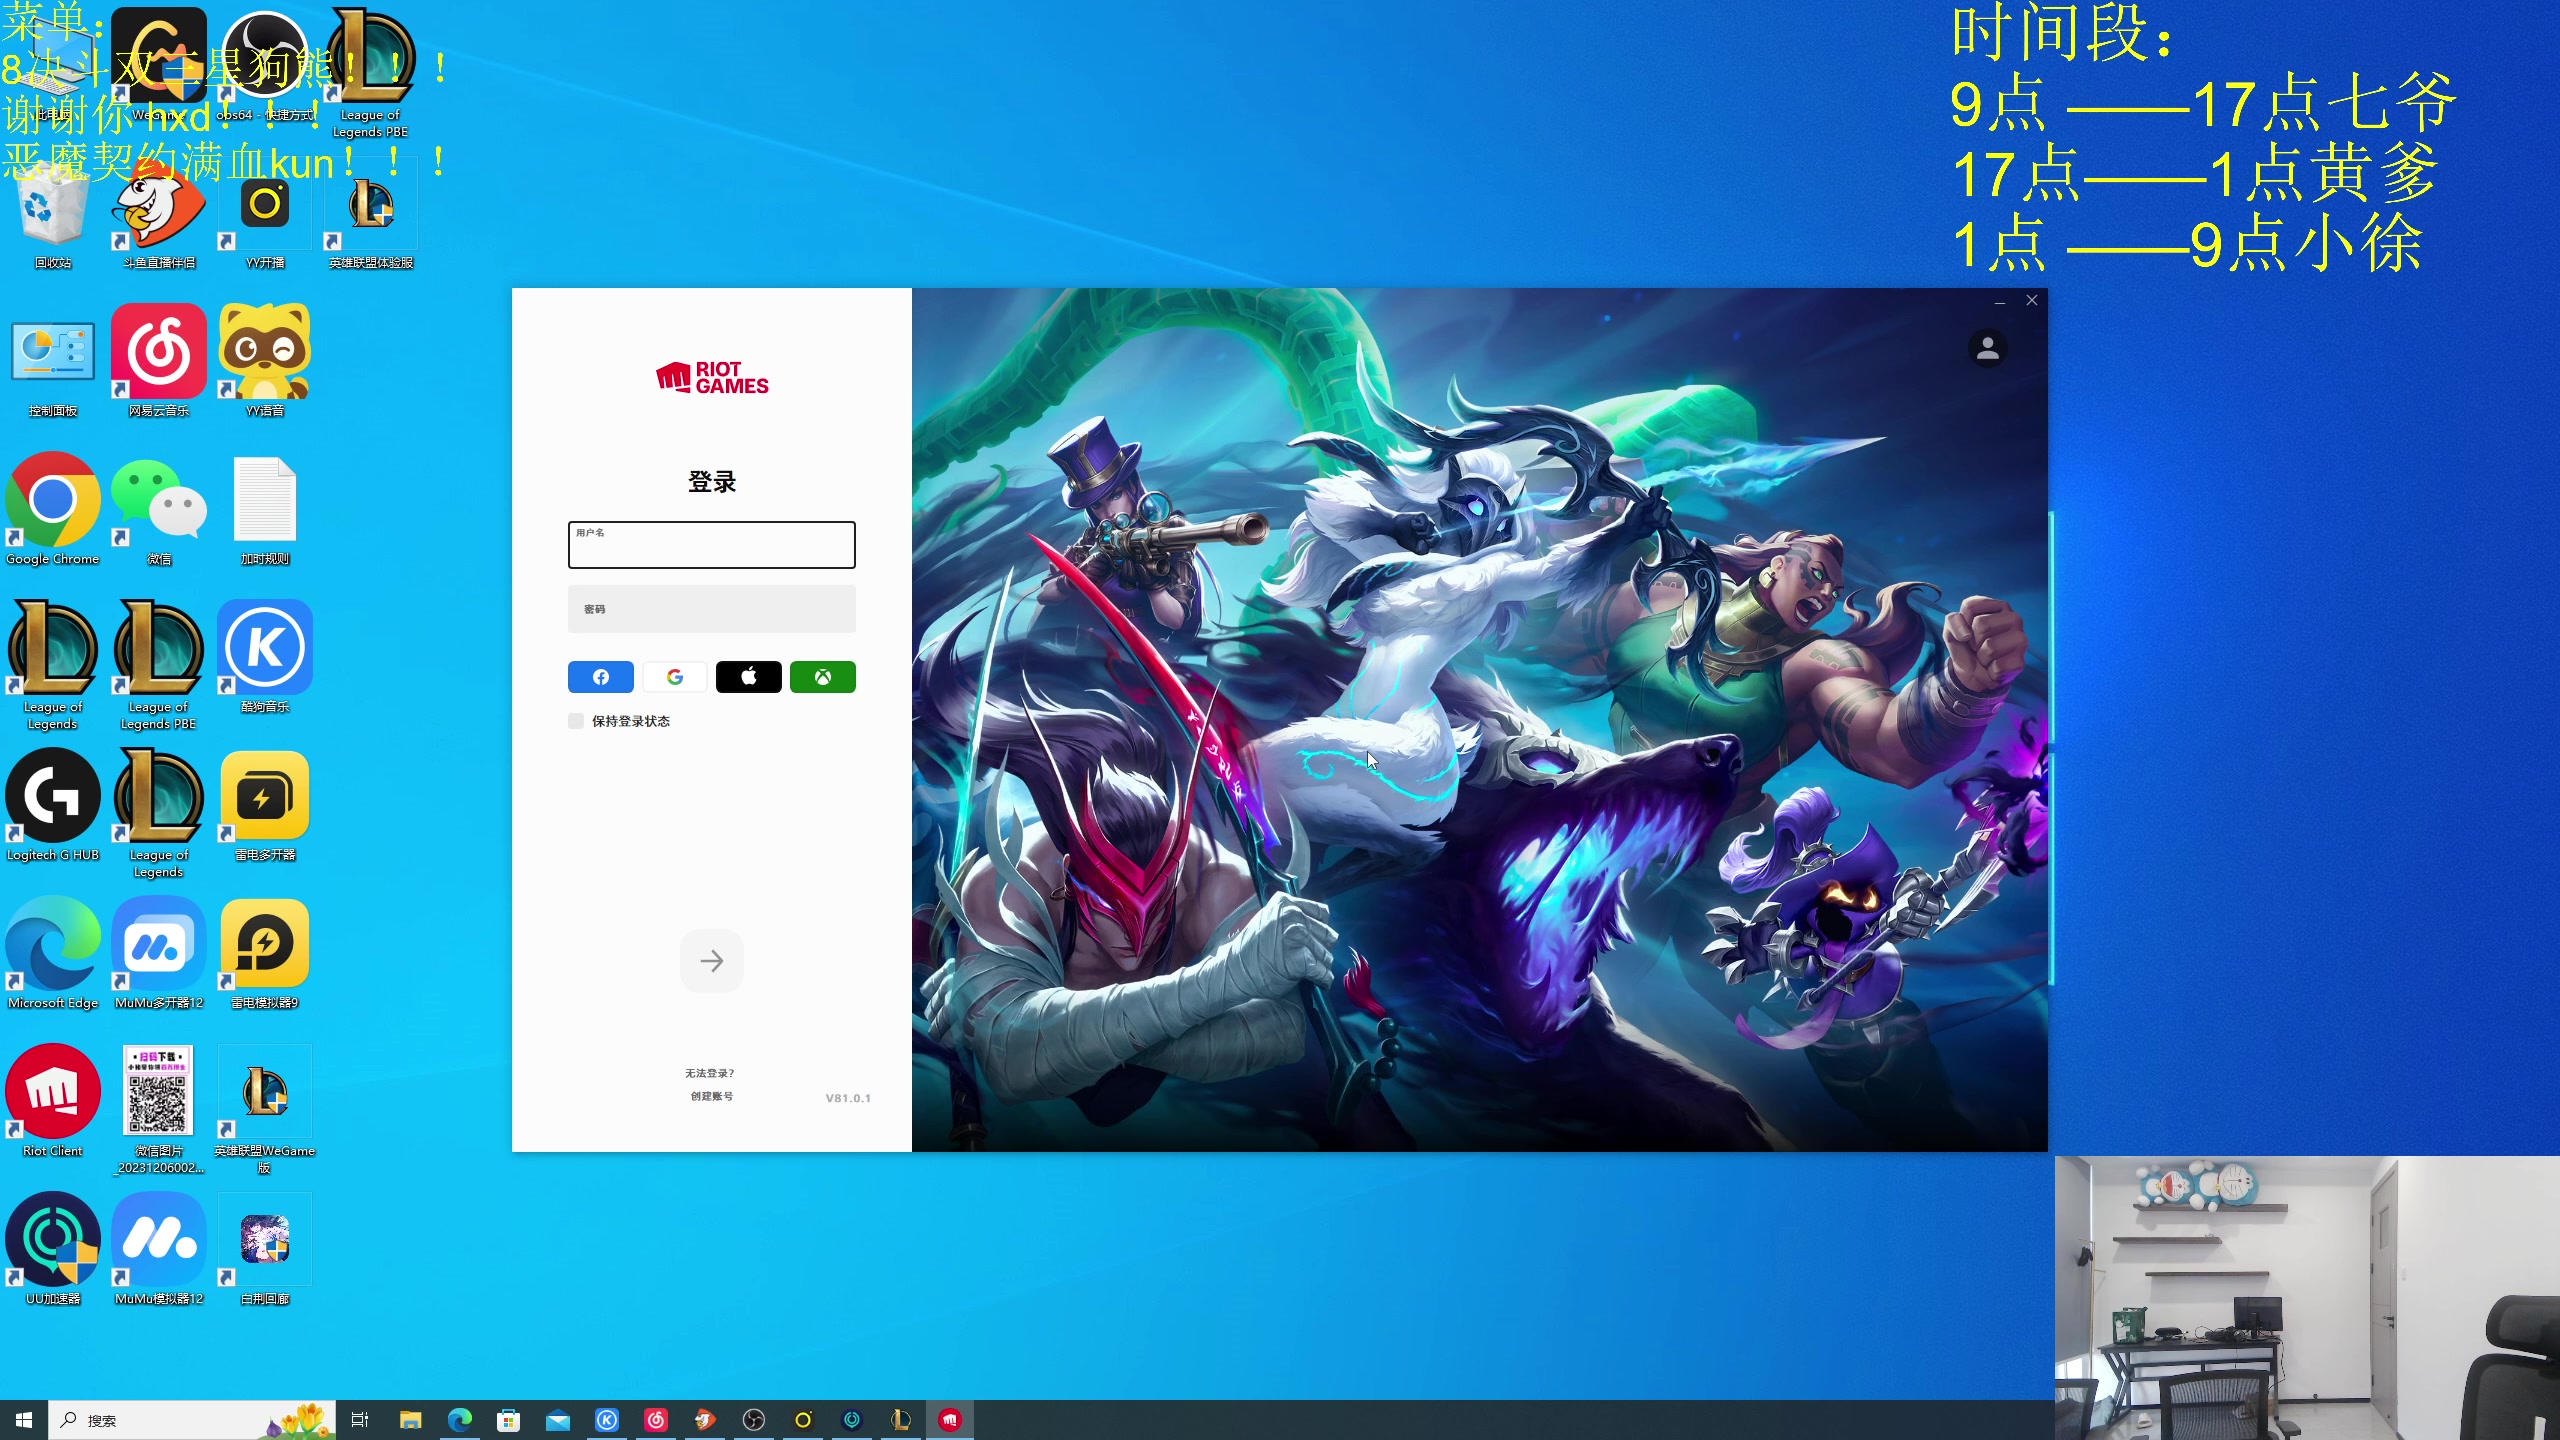The width and height of the screenshot is (2560, 1440).
Task: Toggle the Google login option
Action: tap(673, 677)
